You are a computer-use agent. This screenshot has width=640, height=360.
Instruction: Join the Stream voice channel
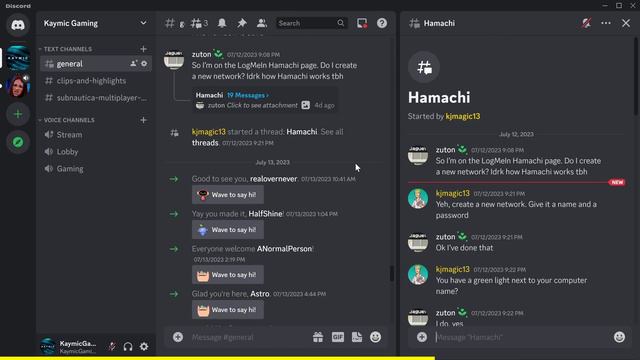(96, 135)
